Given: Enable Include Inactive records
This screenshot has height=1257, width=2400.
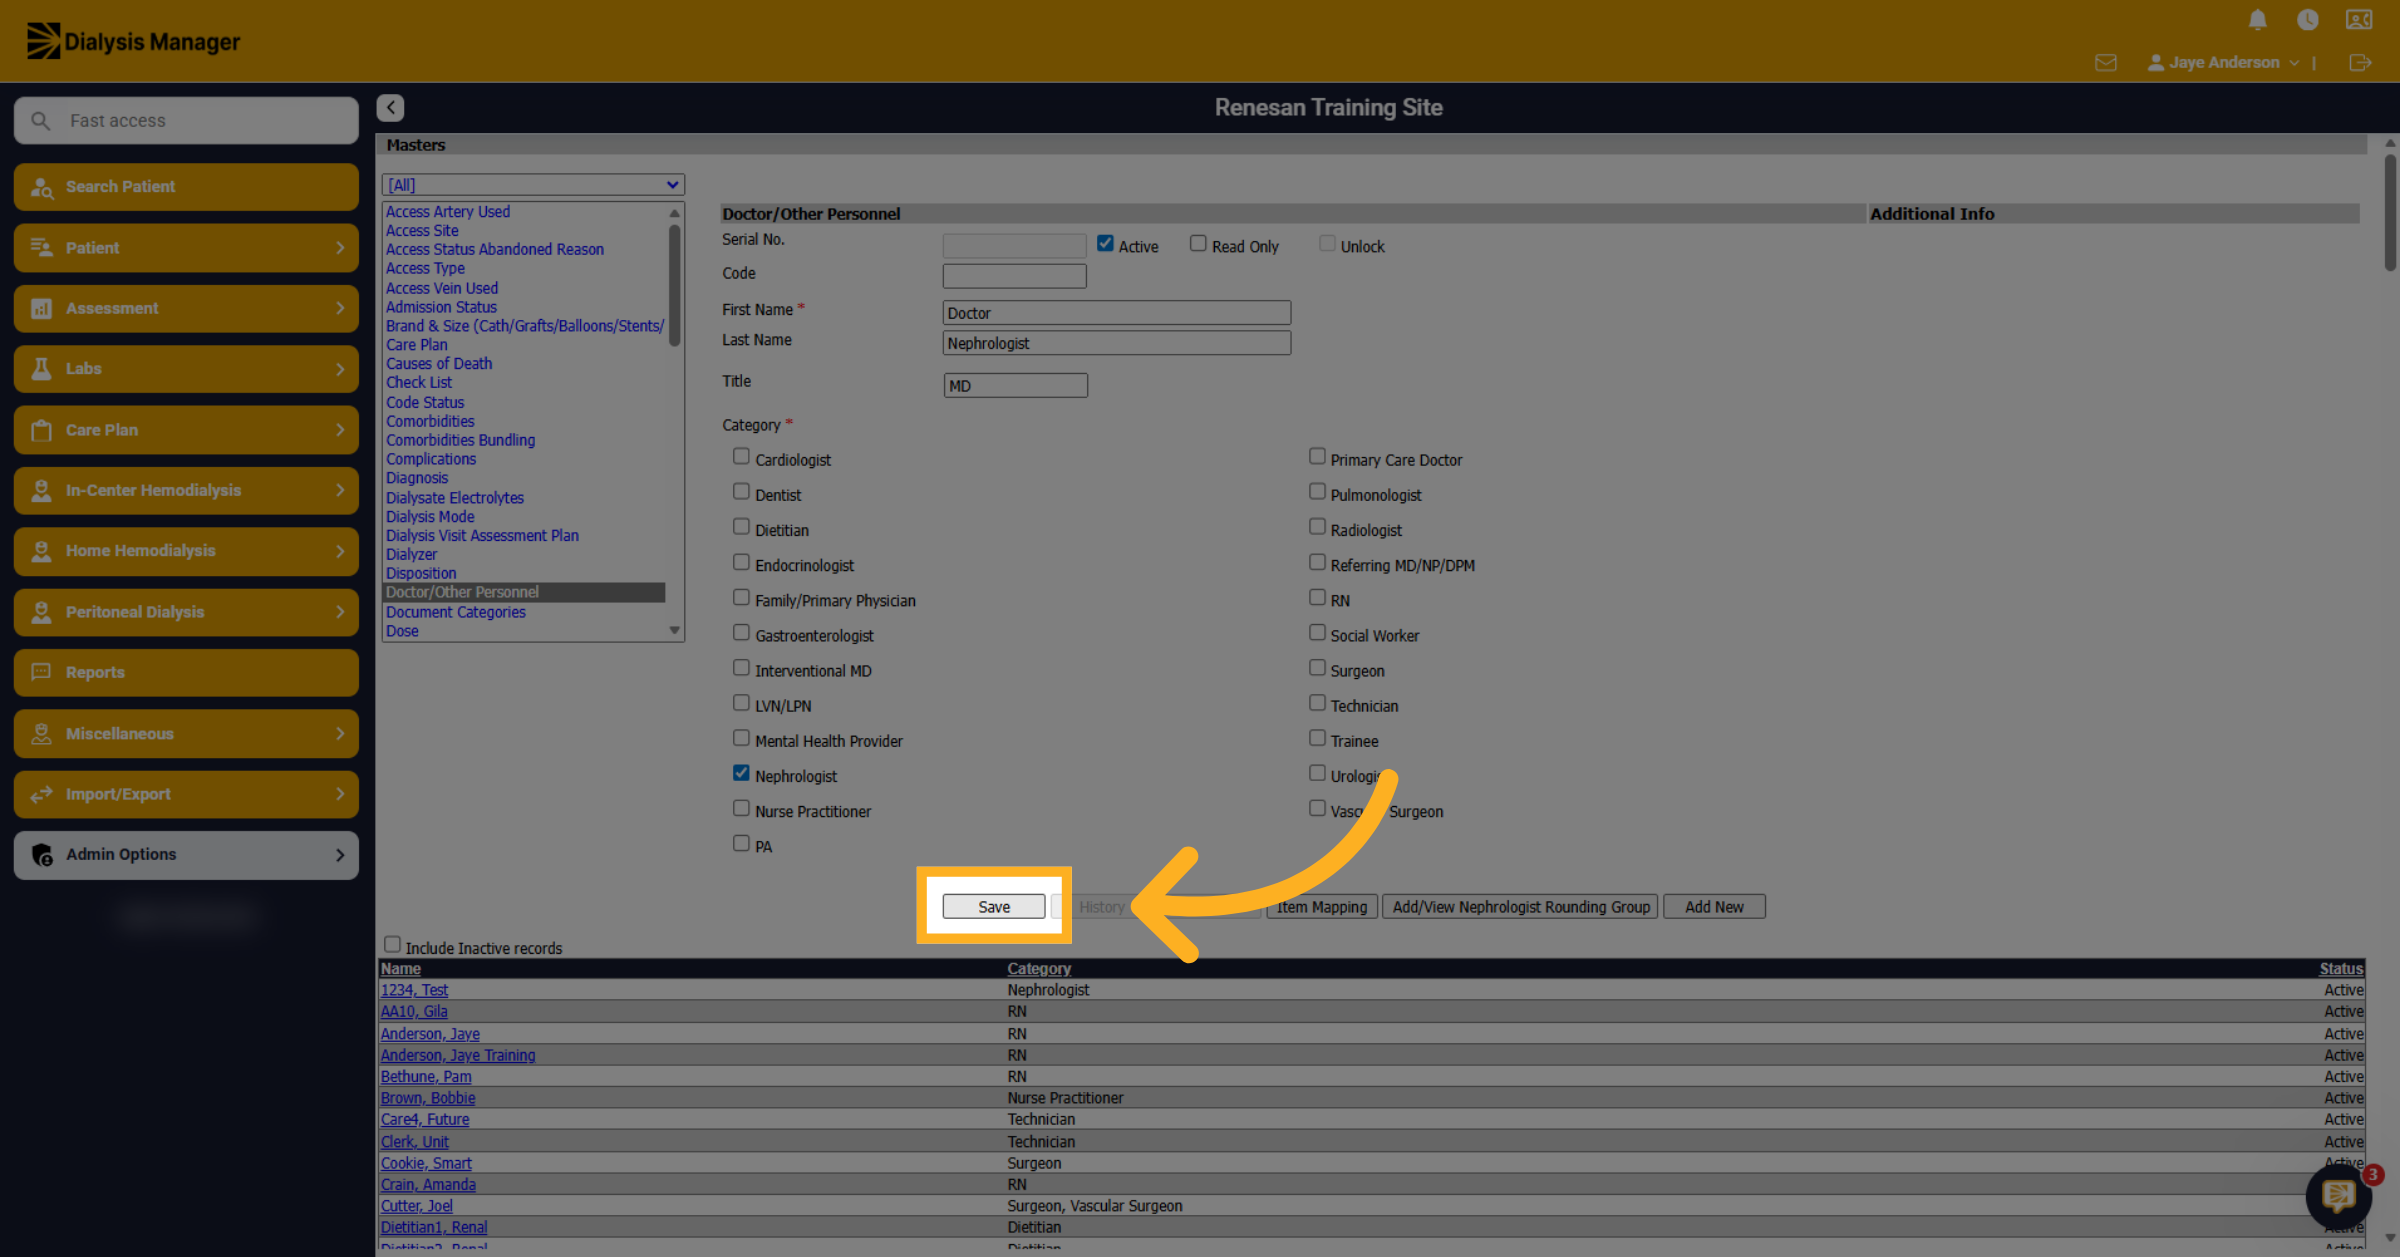Looking at the screenshot, I should (392, 944).
